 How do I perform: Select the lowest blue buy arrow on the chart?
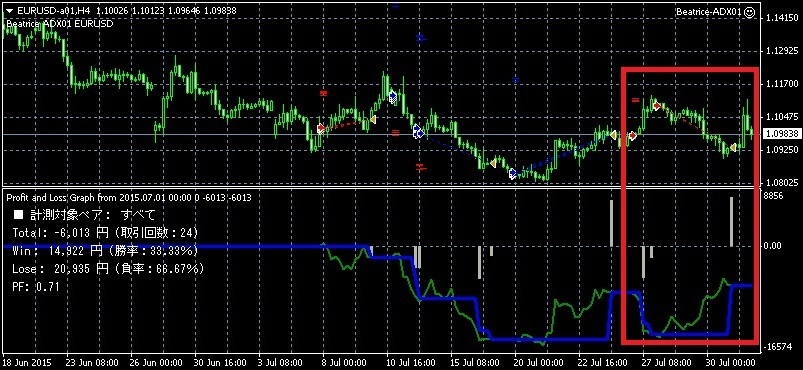513,174
